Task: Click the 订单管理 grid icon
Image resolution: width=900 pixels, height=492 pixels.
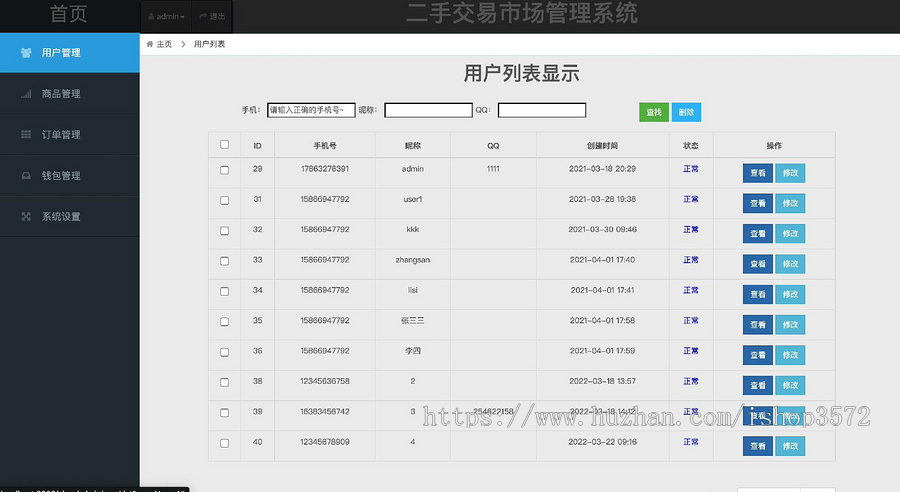Action: point(26,134)
